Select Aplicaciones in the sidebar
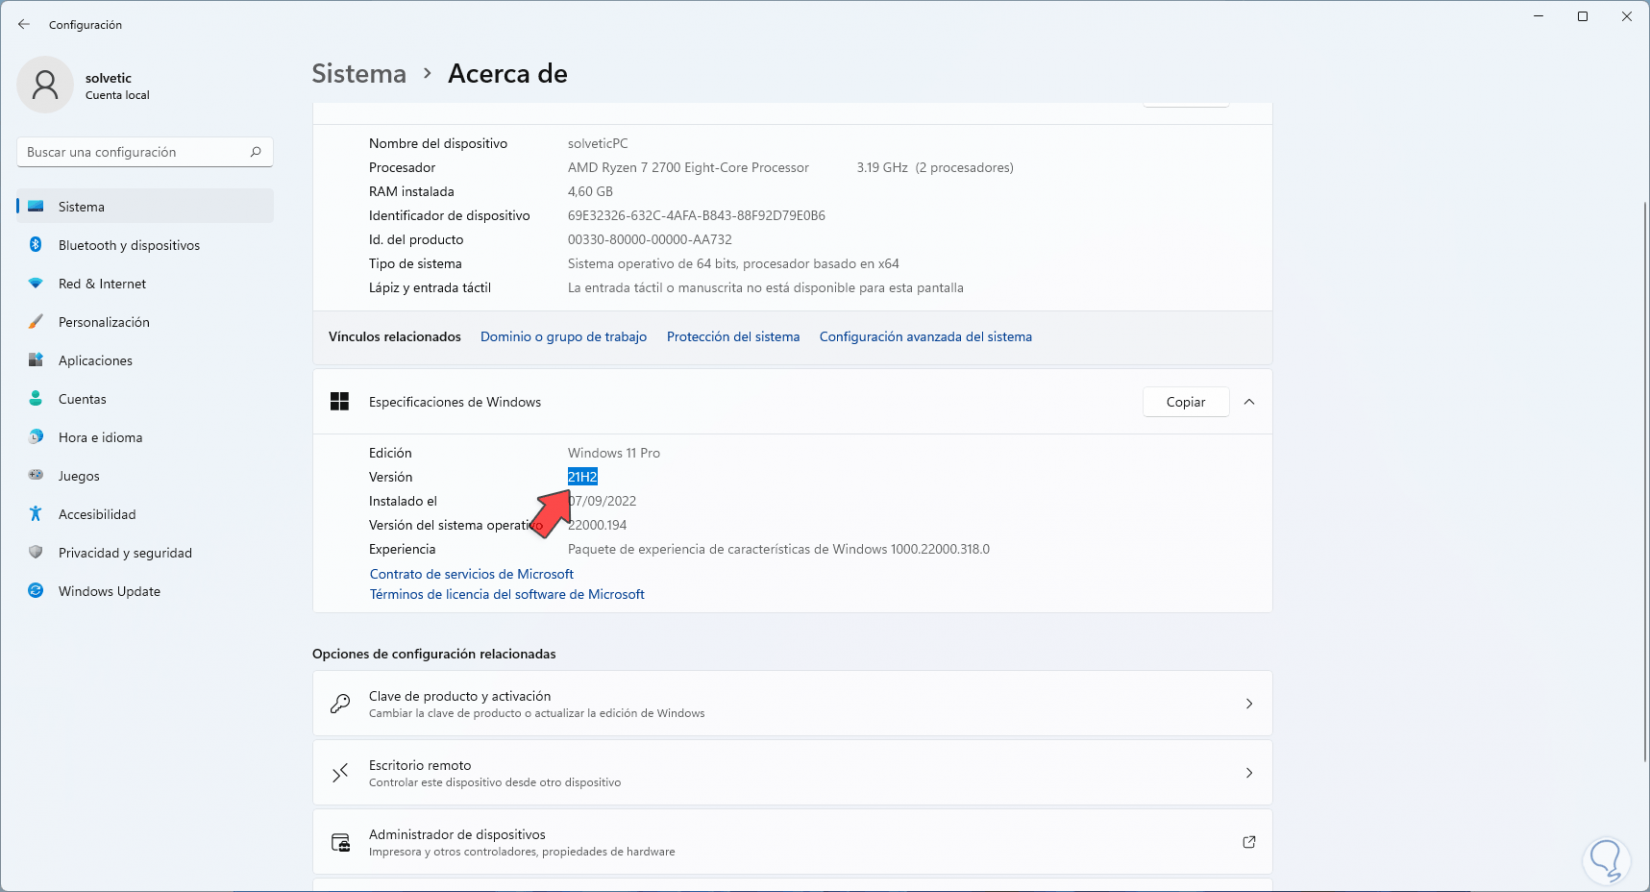Image resolution: width=1650 pixels, height=892 pixels. [x=145, y=361]
